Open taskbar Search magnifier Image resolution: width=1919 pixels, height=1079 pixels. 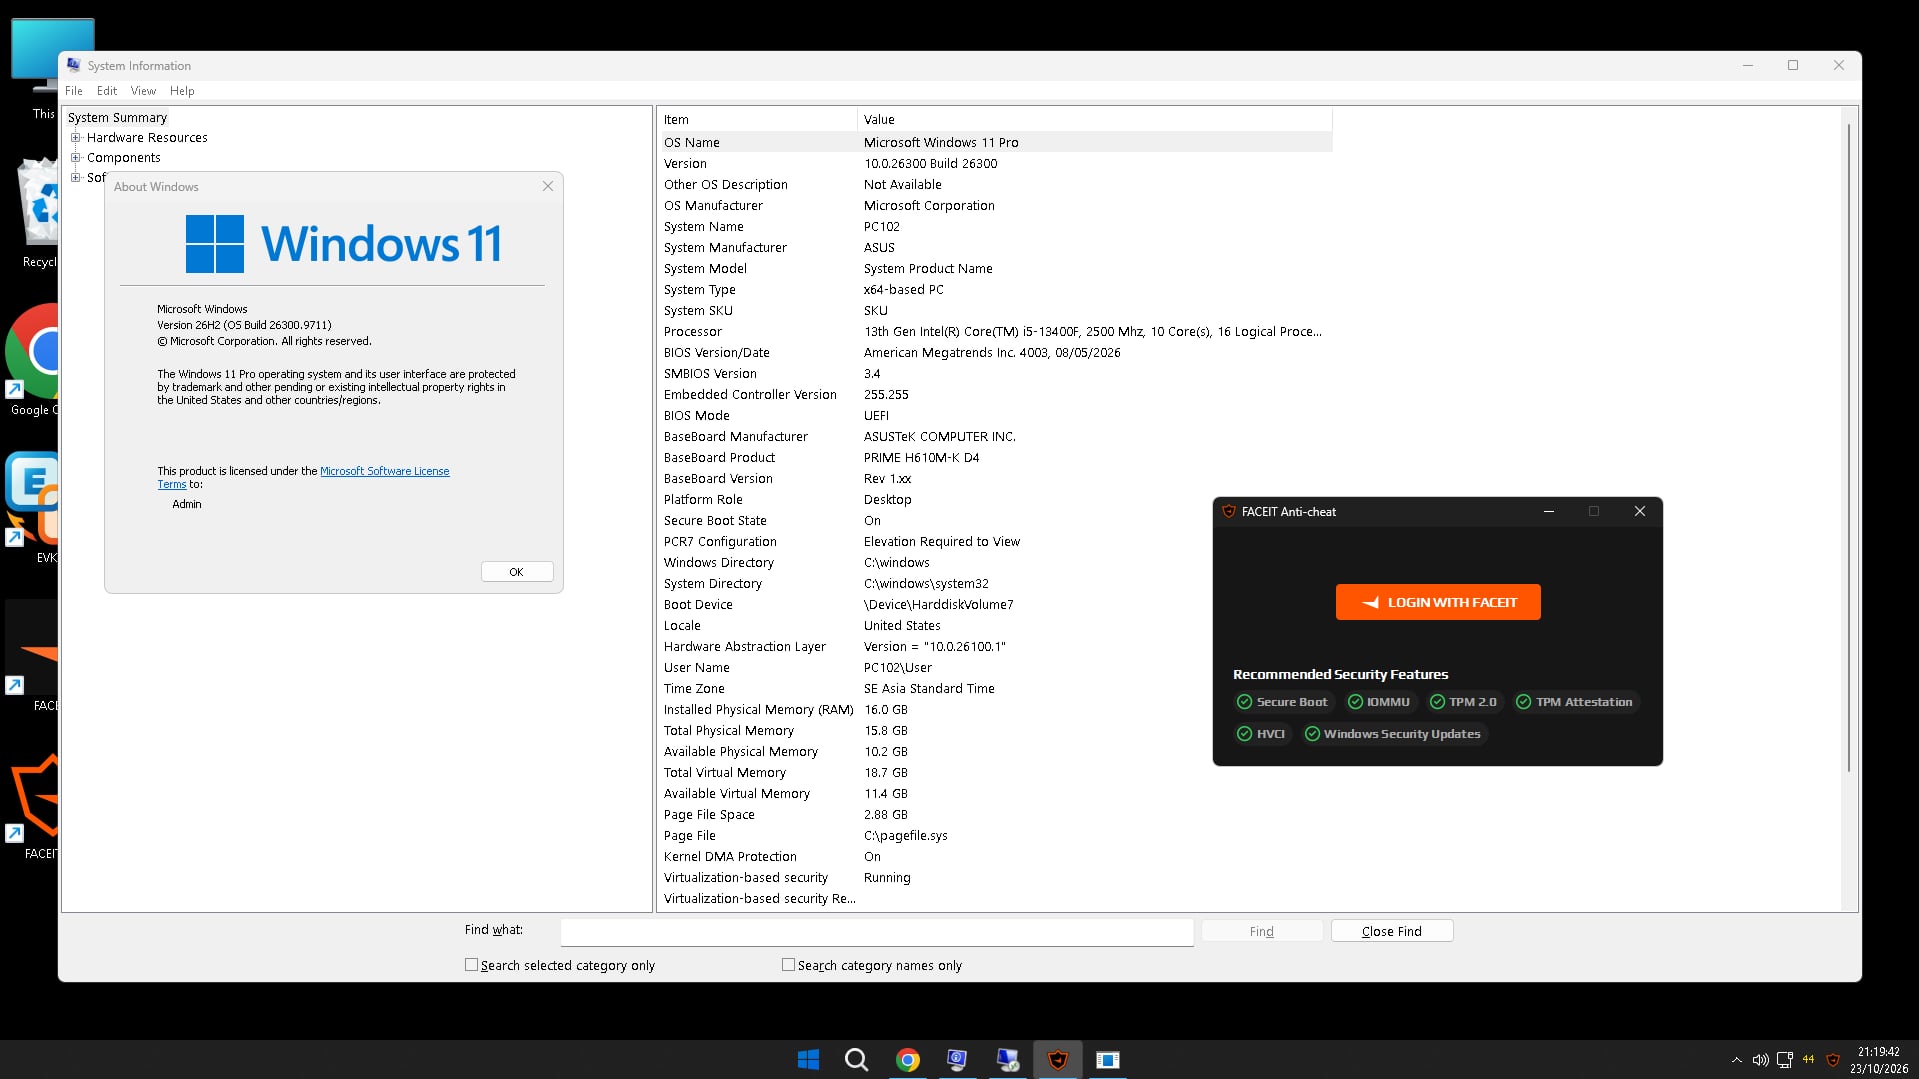856,1060
